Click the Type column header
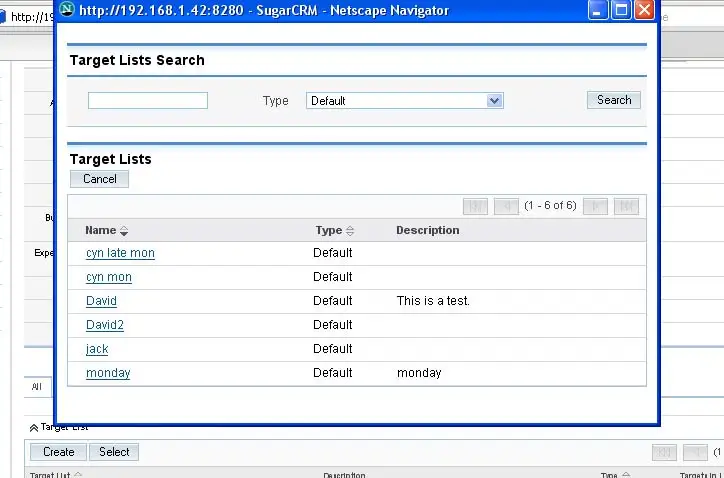Screen dimensions: 724x478 (x=329, y=230)
